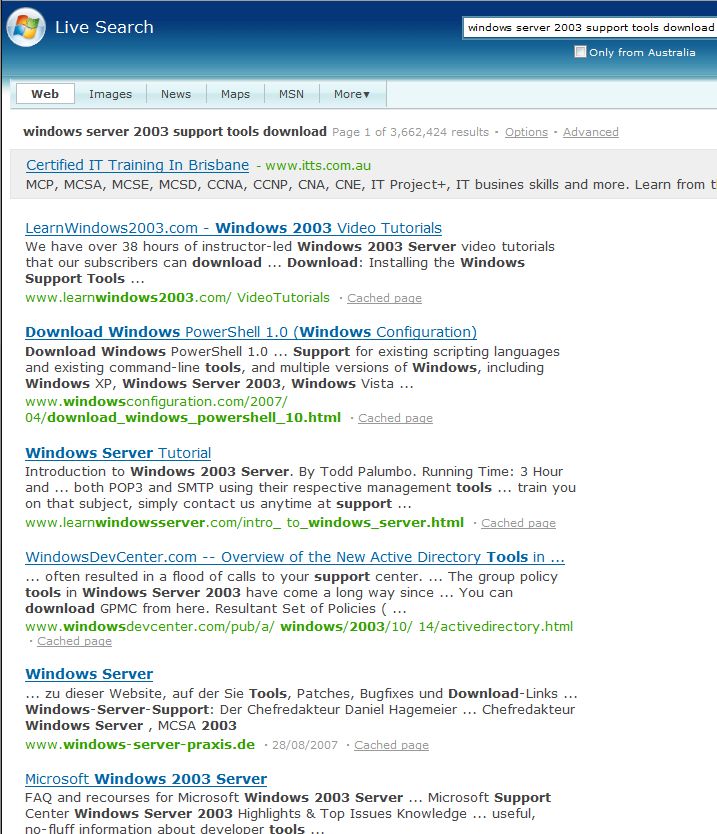
Task: Expand the More dropdown menu
Action: (x=352, y=94)
